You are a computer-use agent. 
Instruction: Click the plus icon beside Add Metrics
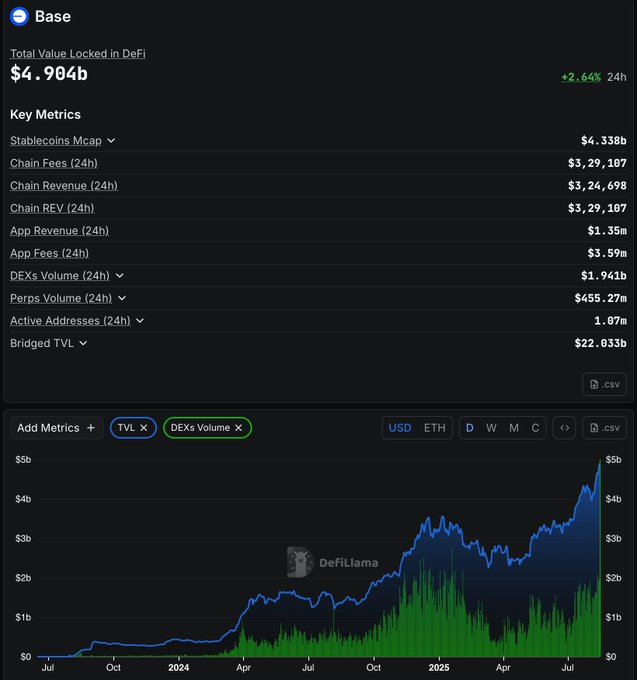coord(91,428)
